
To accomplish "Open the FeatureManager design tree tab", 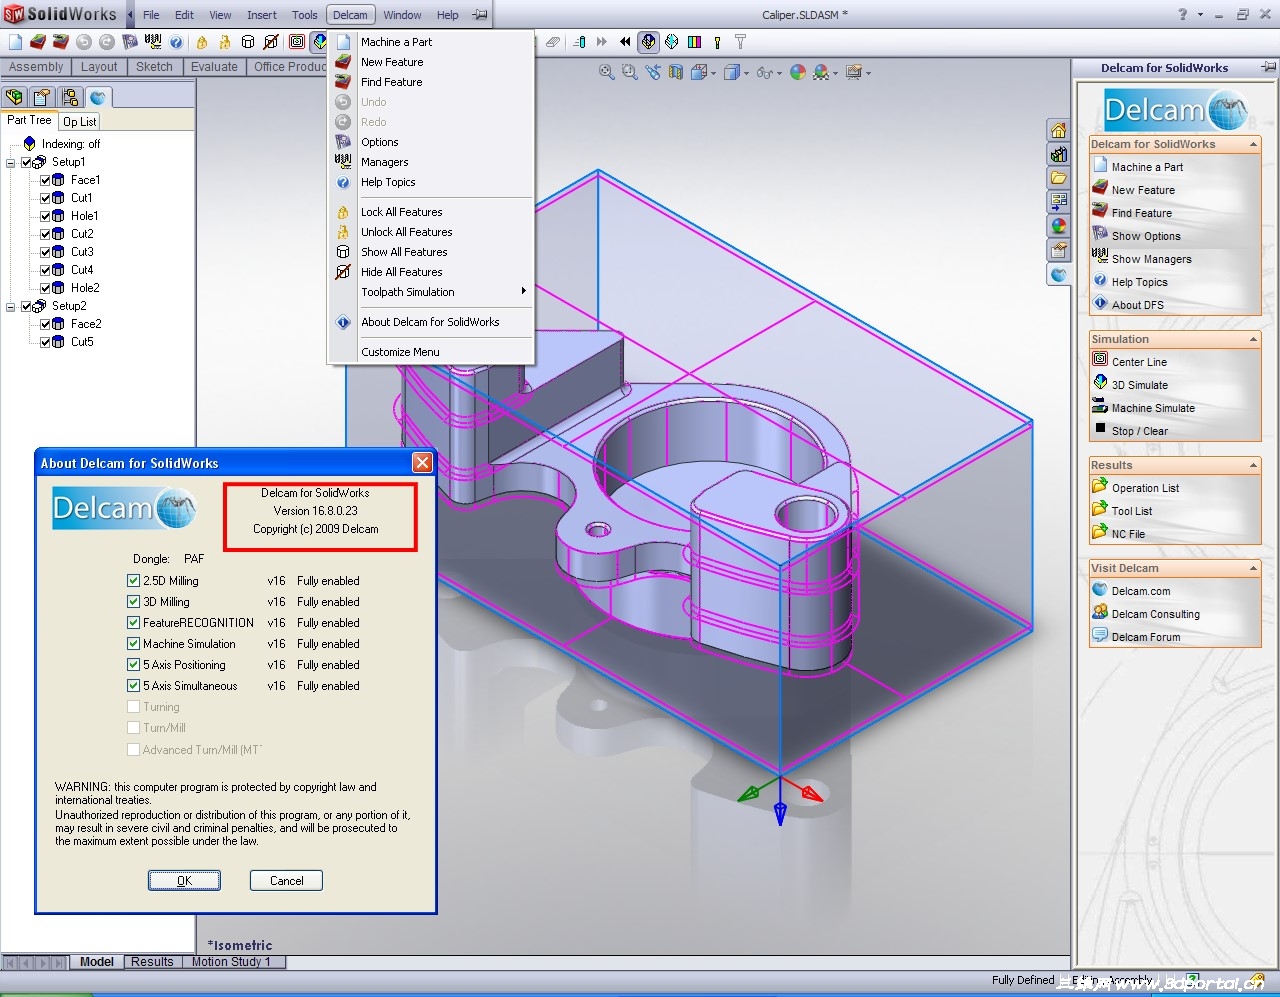I will [14, 97].
